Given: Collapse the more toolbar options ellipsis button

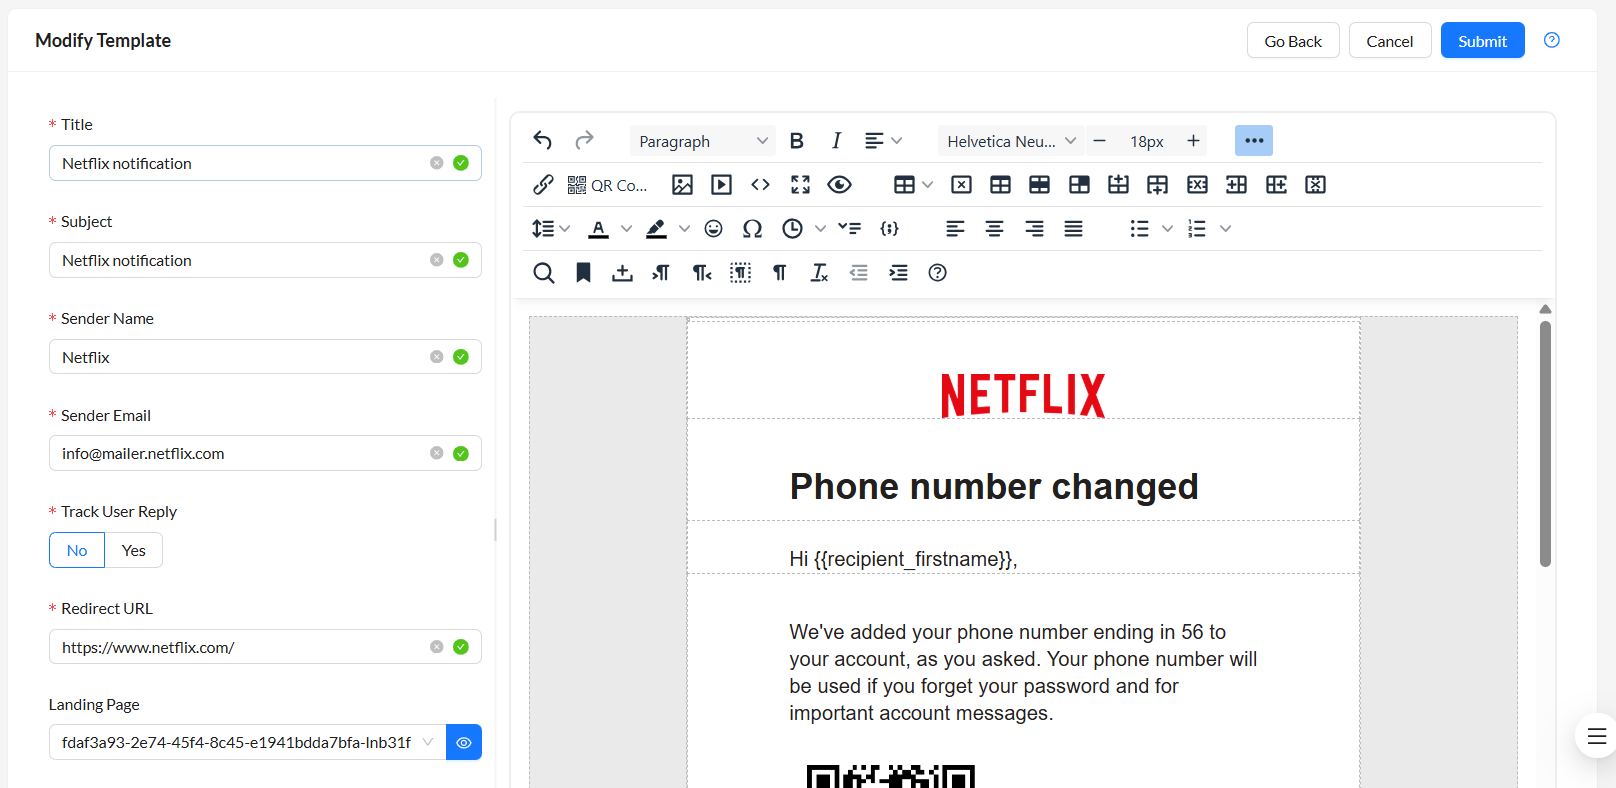Looking at the screenshot, I should pyautogui.click(x=1253, y=141).
